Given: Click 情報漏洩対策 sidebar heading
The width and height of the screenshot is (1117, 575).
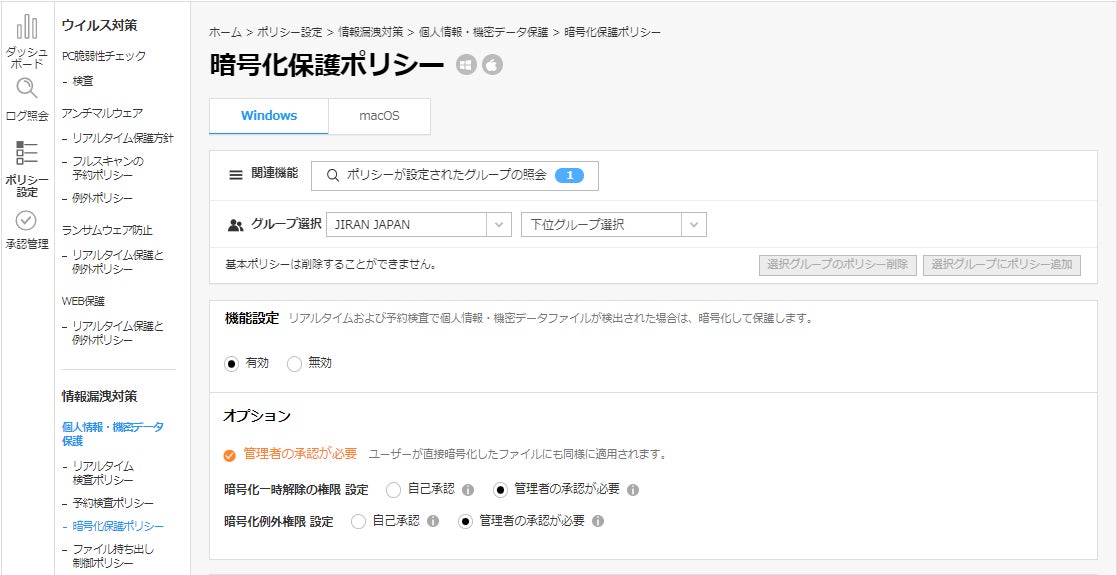Looking at the screenshot, I should coord(100,396).
